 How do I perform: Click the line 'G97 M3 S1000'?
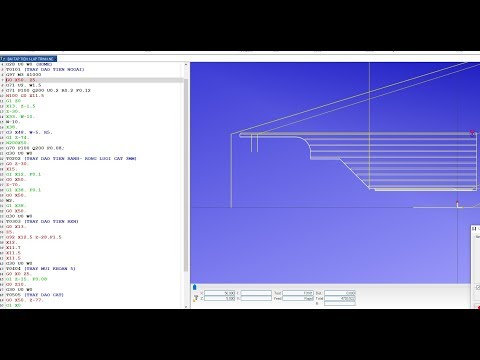[x=23, y=75]
